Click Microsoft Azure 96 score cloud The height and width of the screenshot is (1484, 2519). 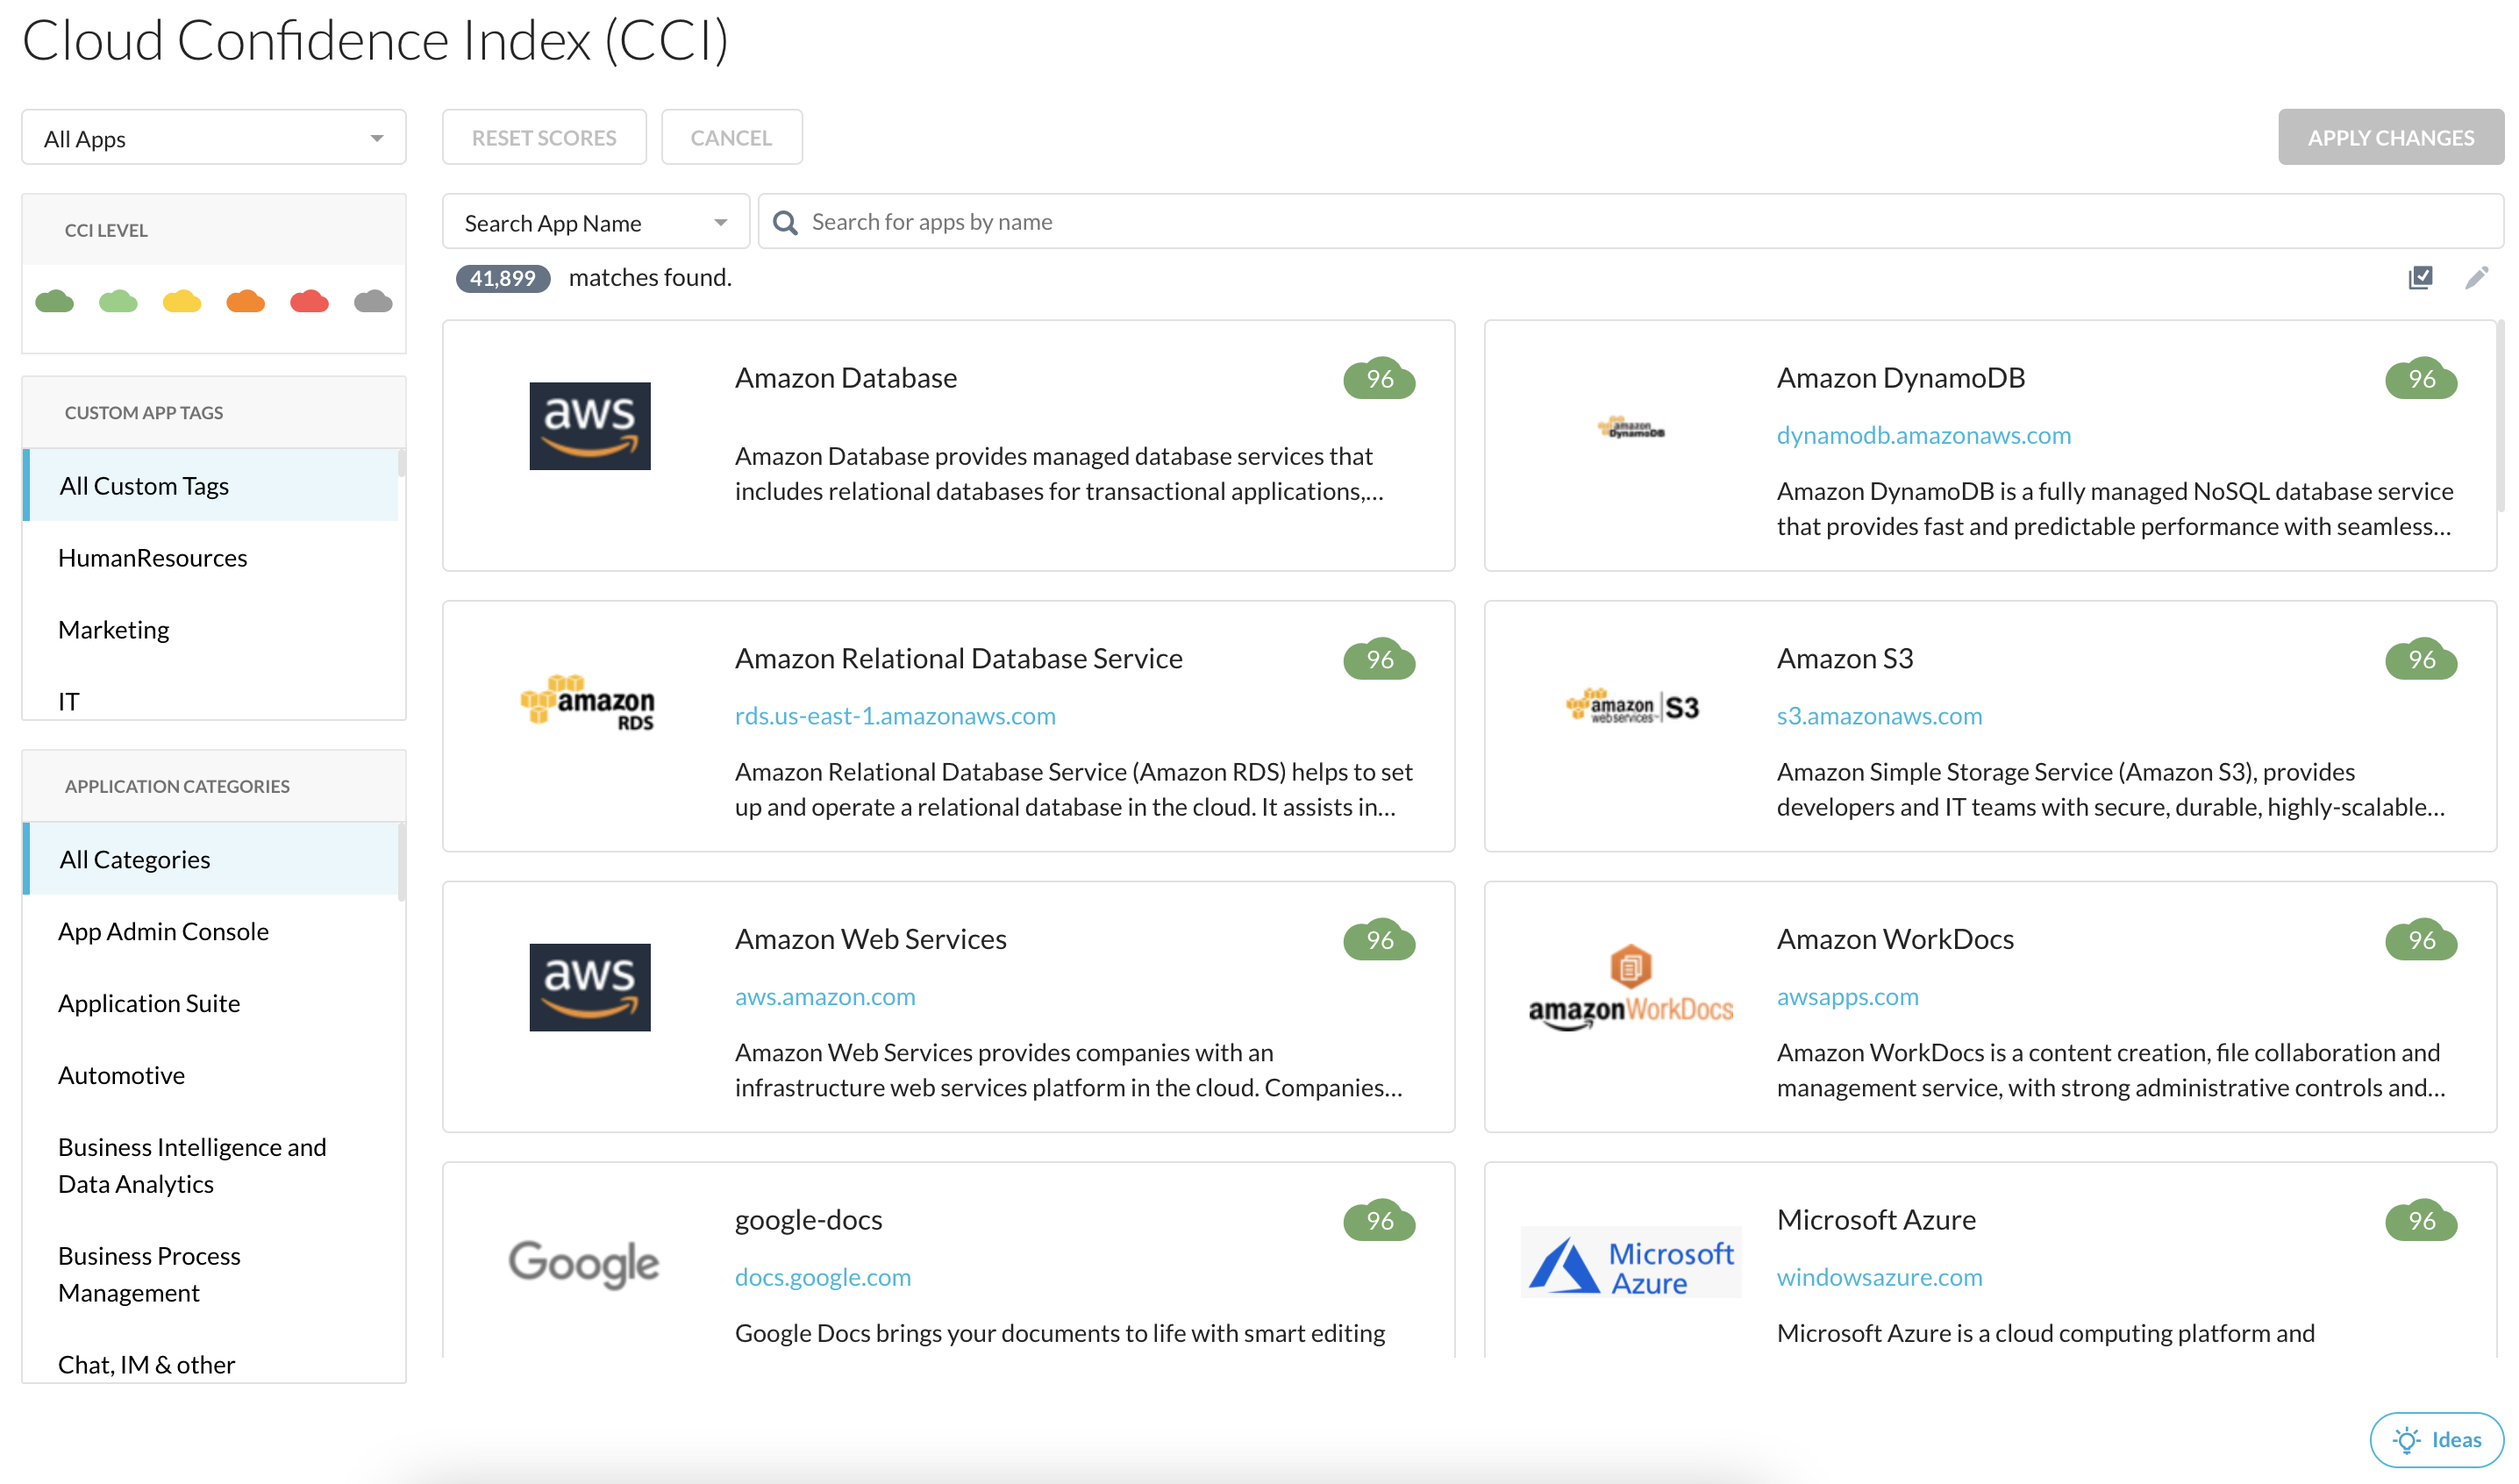coord(2422,1222)
